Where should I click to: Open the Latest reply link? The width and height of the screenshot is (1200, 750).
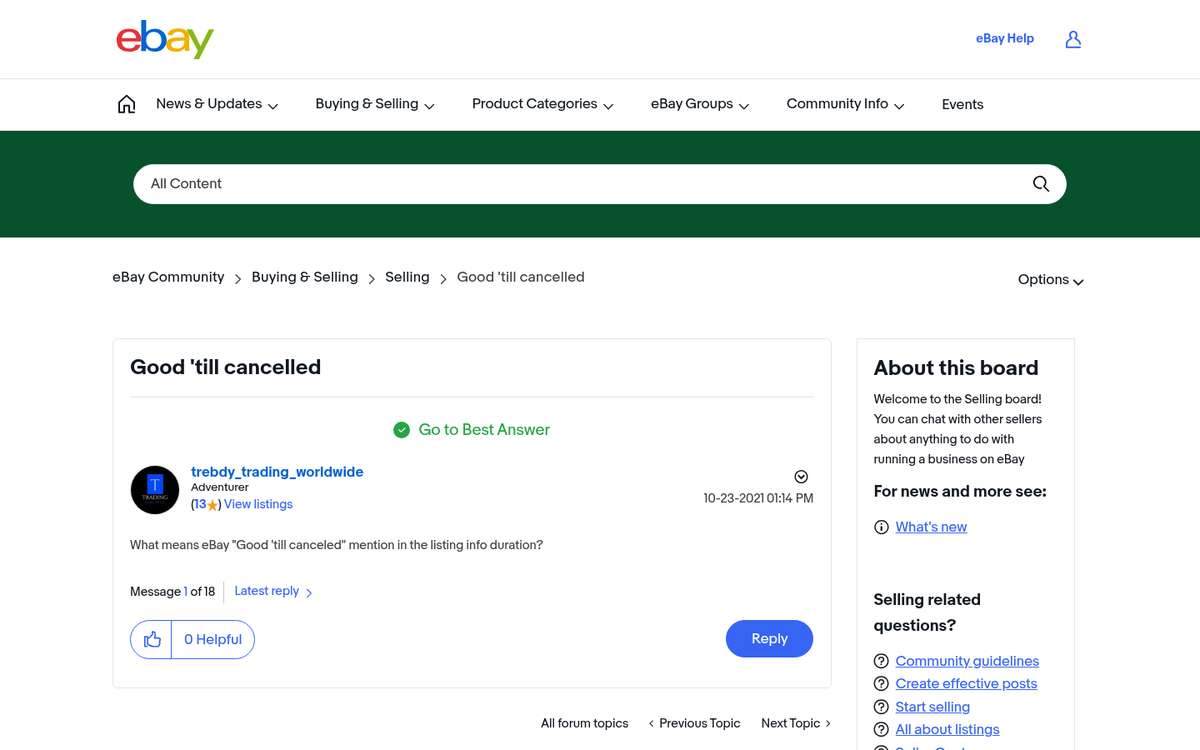click(x=266, y=591)
